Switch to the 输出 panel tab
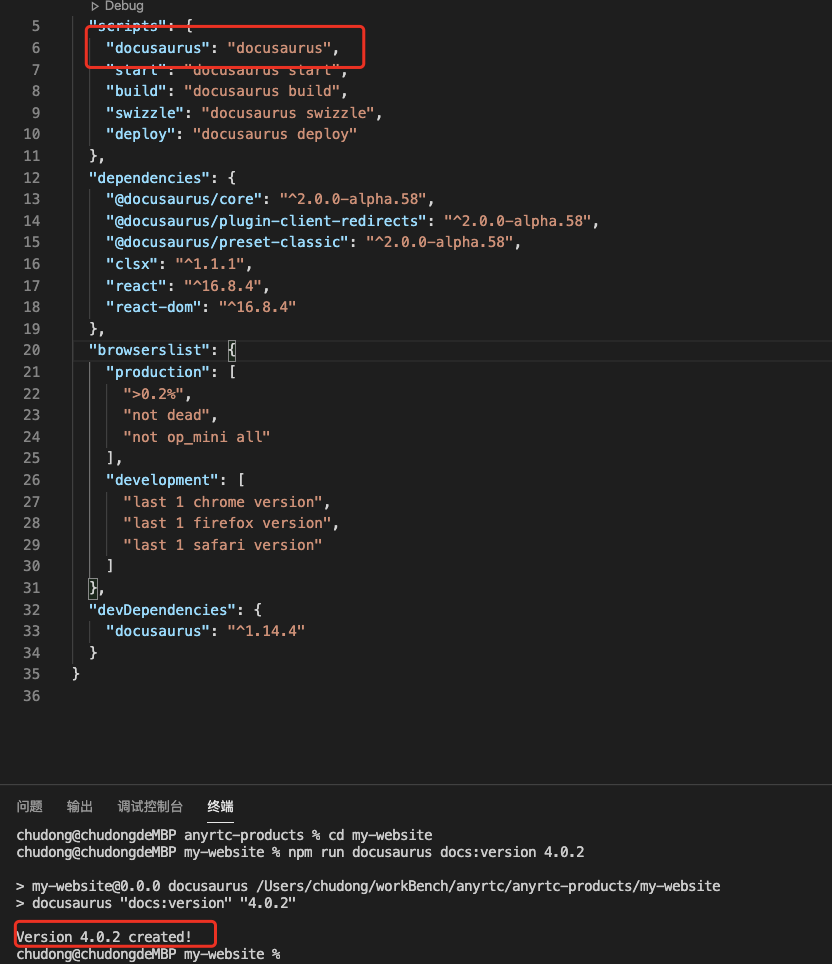This screenshot has height=964, width=832. click(80, 807)
